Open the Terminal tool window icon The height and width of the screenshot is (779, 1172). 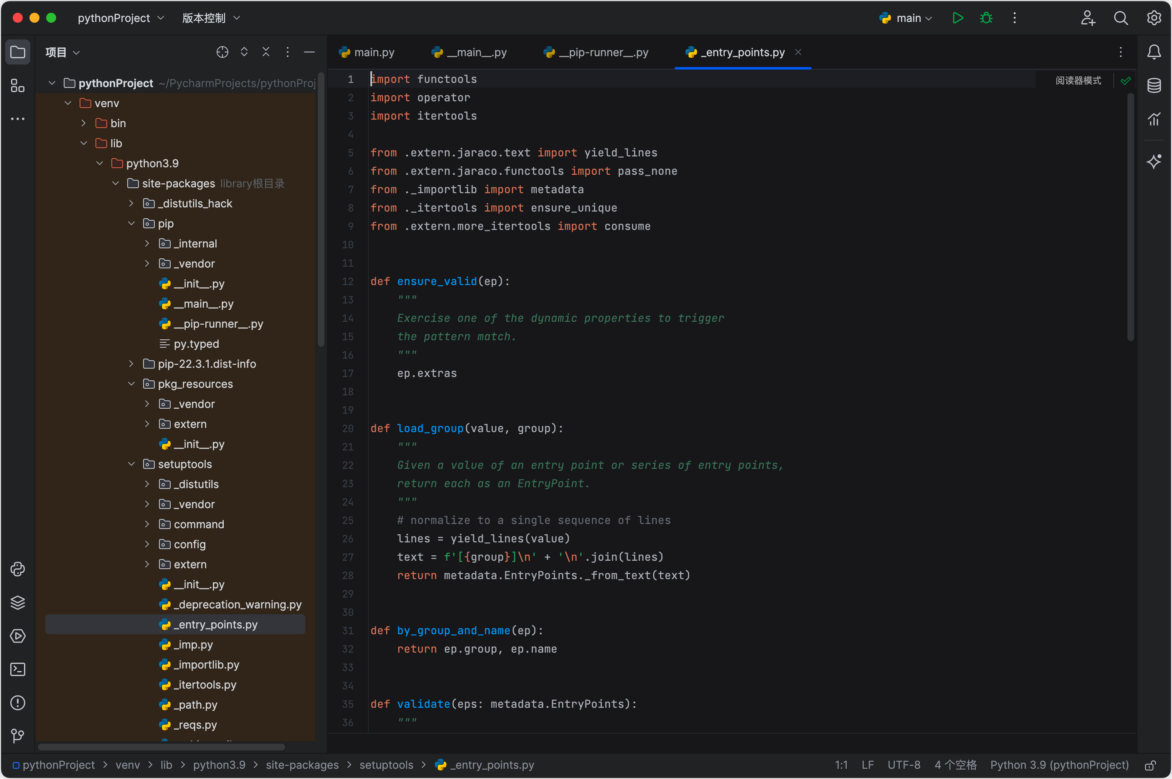17,669
